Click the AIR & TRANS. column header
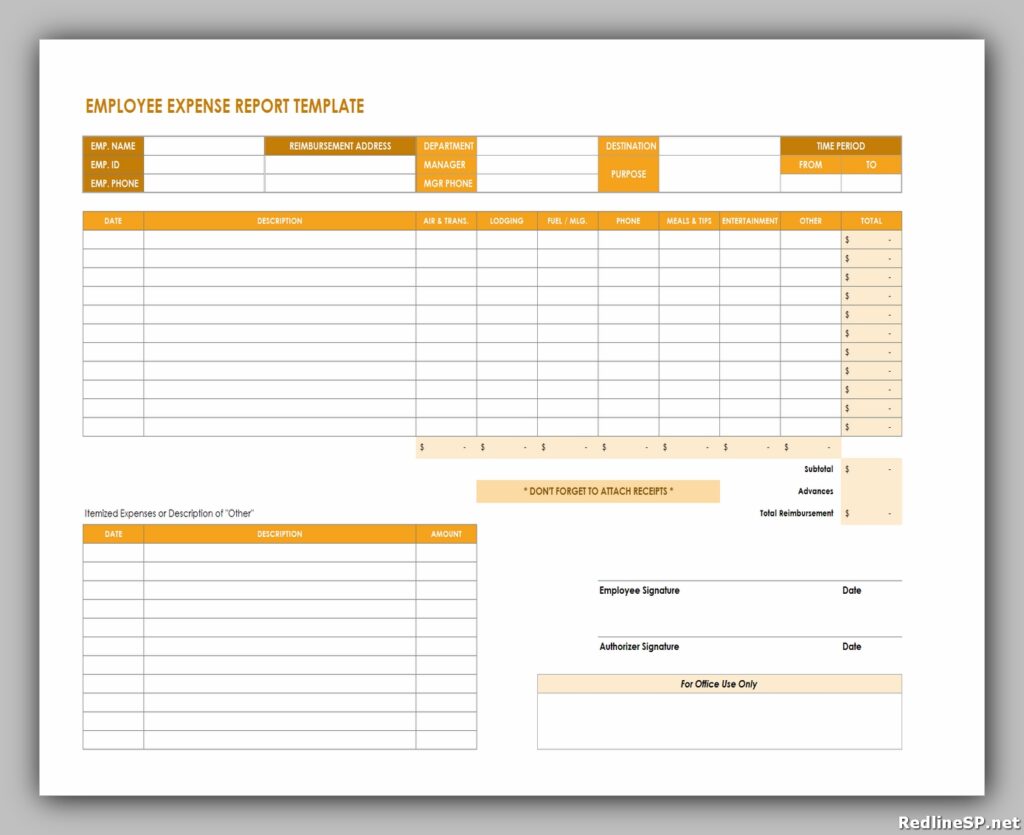The height and width of the screenshot is (835, 1024). pos(446,221)
